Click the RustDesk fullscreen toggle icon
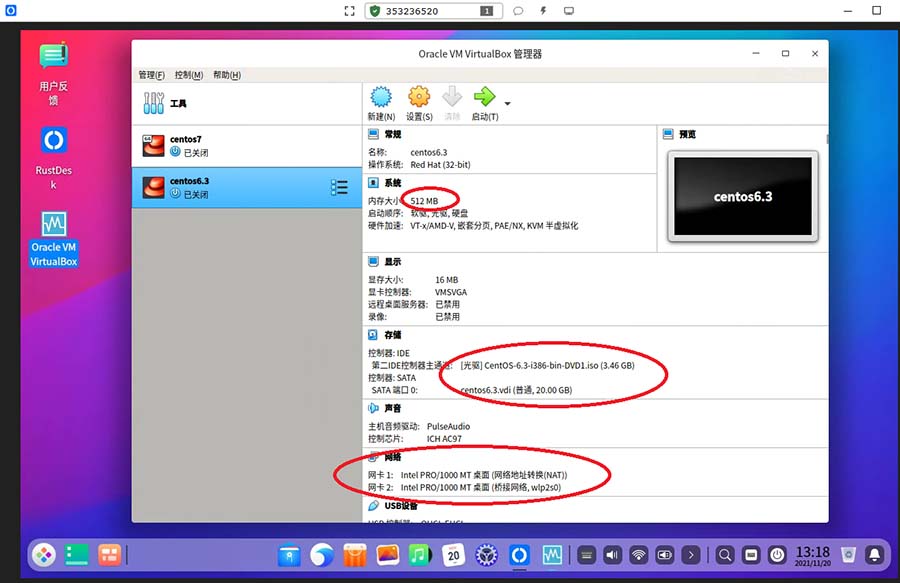 click(x=349, y=11)
